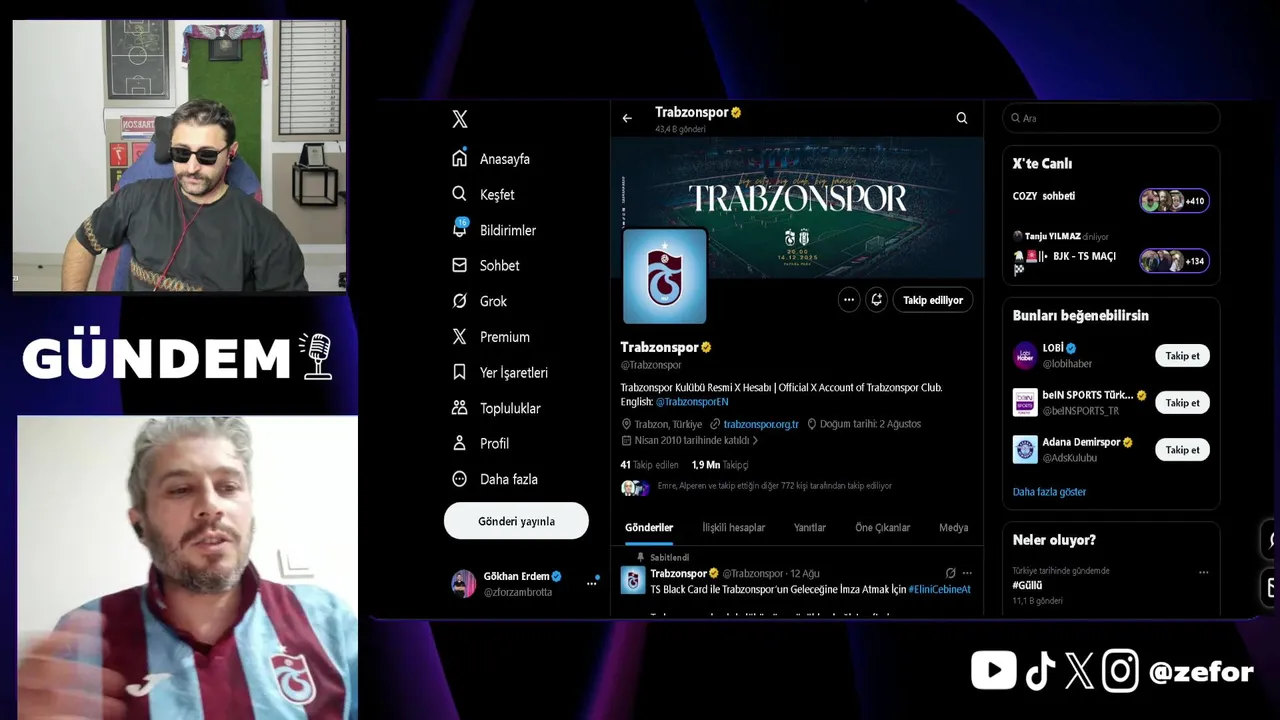The width and height of the screenshot is (1280, 720).
Task: Open #EliniCebineAt hashtag link
Action: tap(940, 590)
